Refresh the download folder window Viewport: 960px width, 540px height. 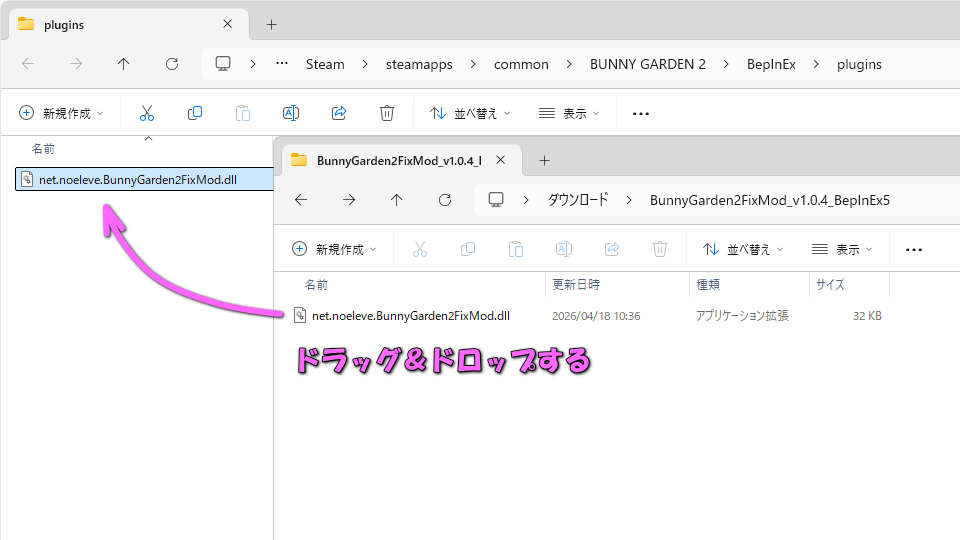444,200
